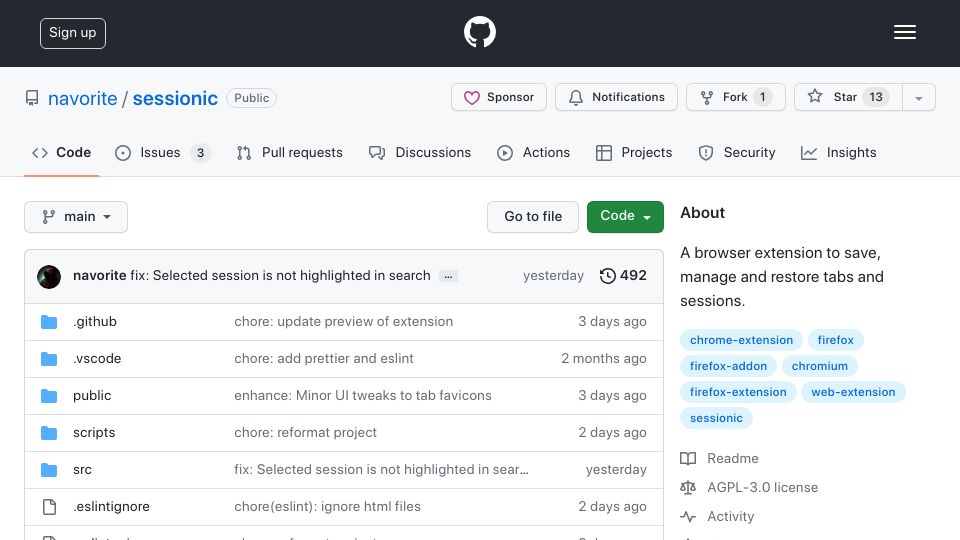Click the chromium topic tag
960x540 pixels.
(x=819, y=366)
